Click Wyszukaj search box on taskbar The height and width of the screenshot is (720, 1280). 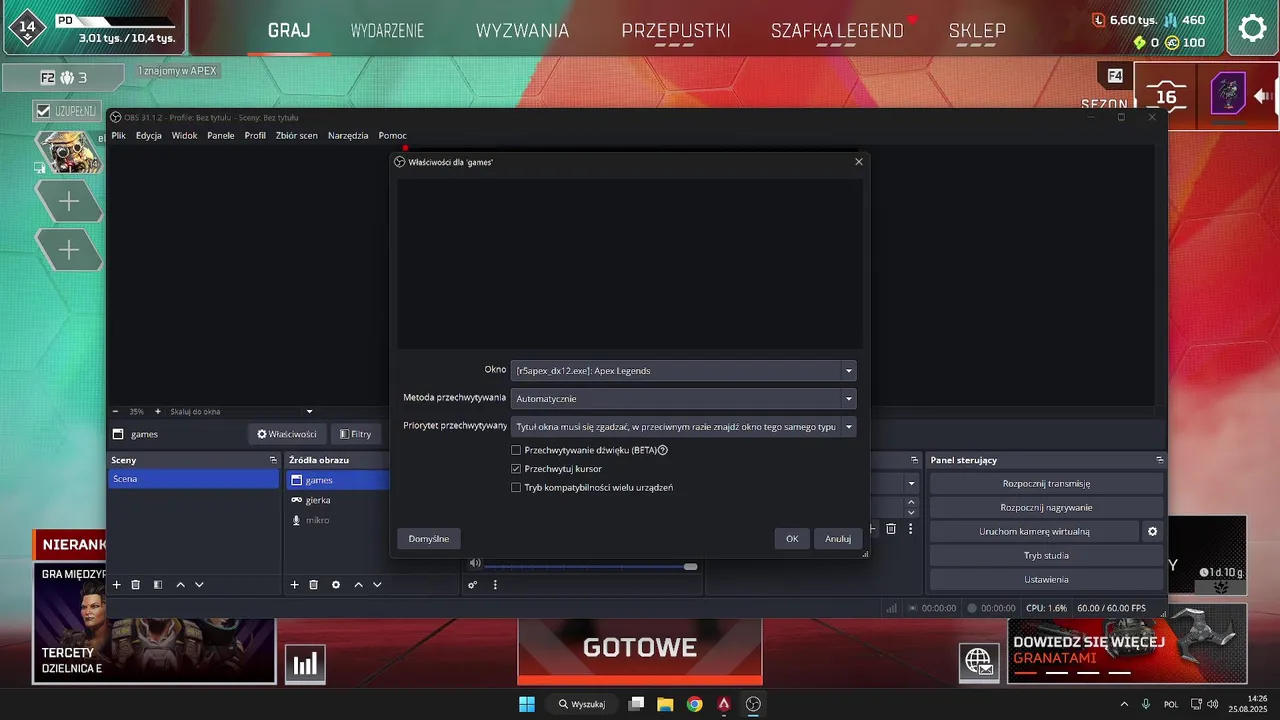582,704
